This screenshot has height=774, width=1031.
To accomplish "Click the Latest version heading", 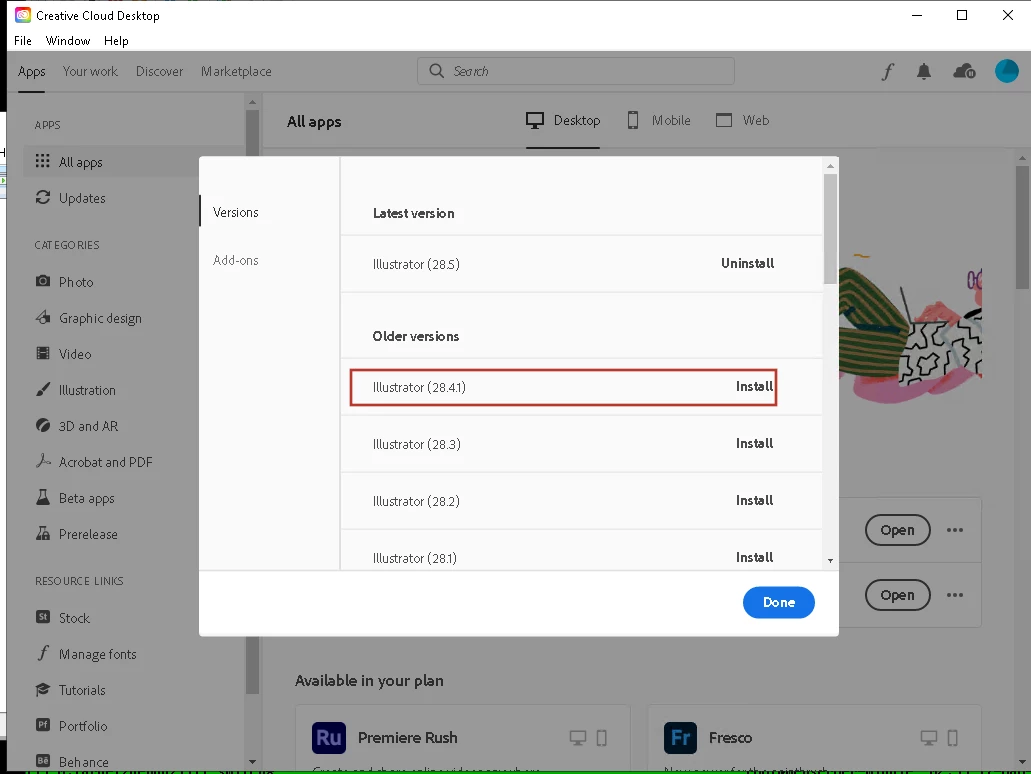I will [x=414, y=213].
